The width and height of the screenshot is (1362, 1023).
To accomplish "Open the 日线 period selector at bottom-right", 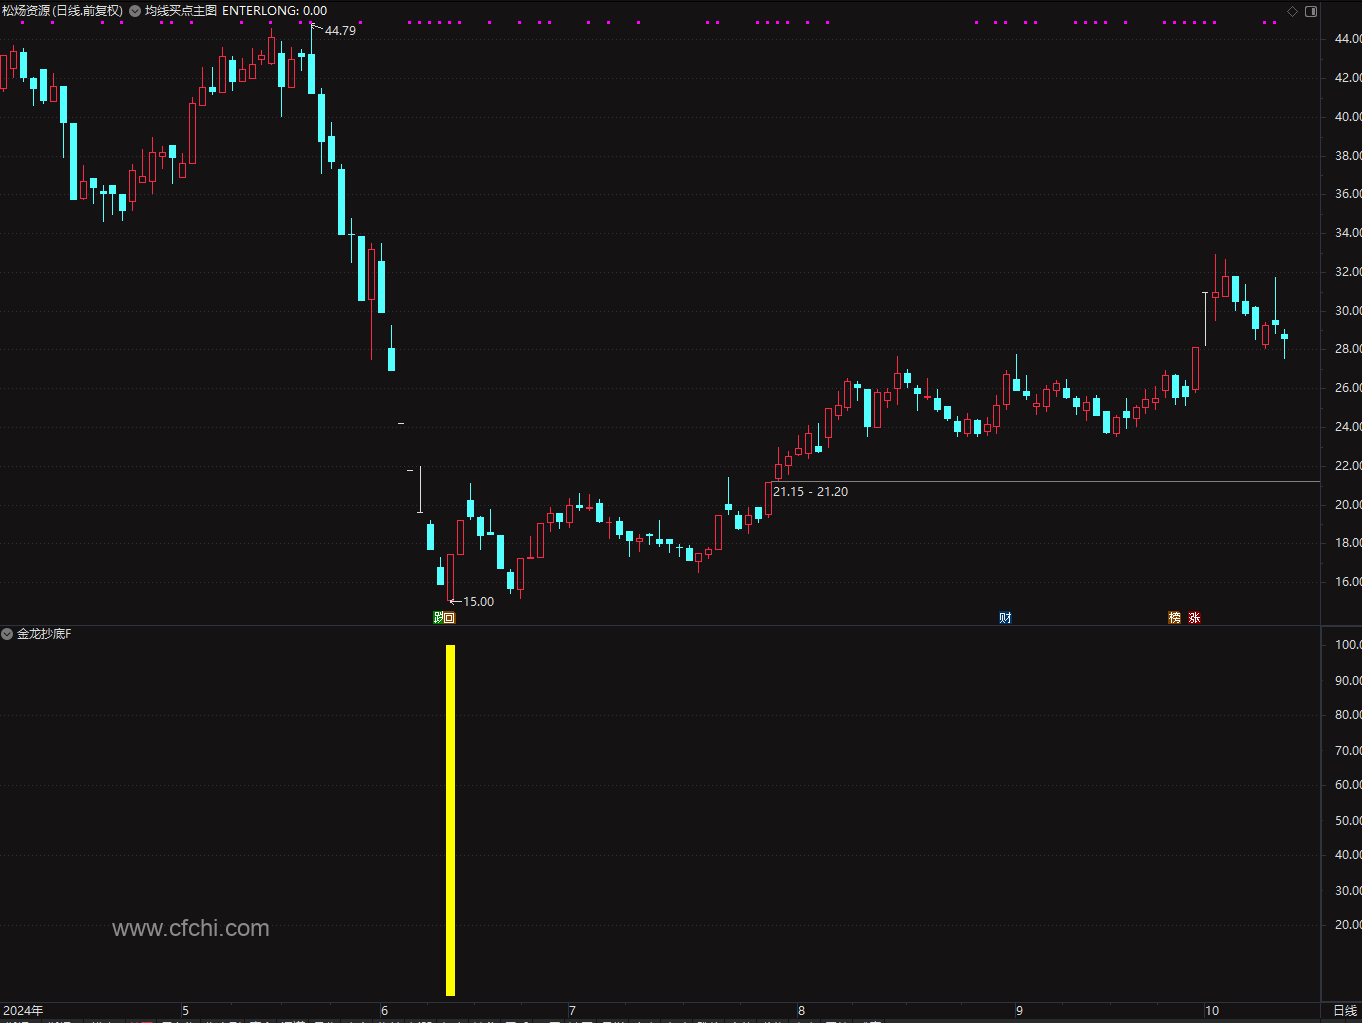I will [1345, 1011].
